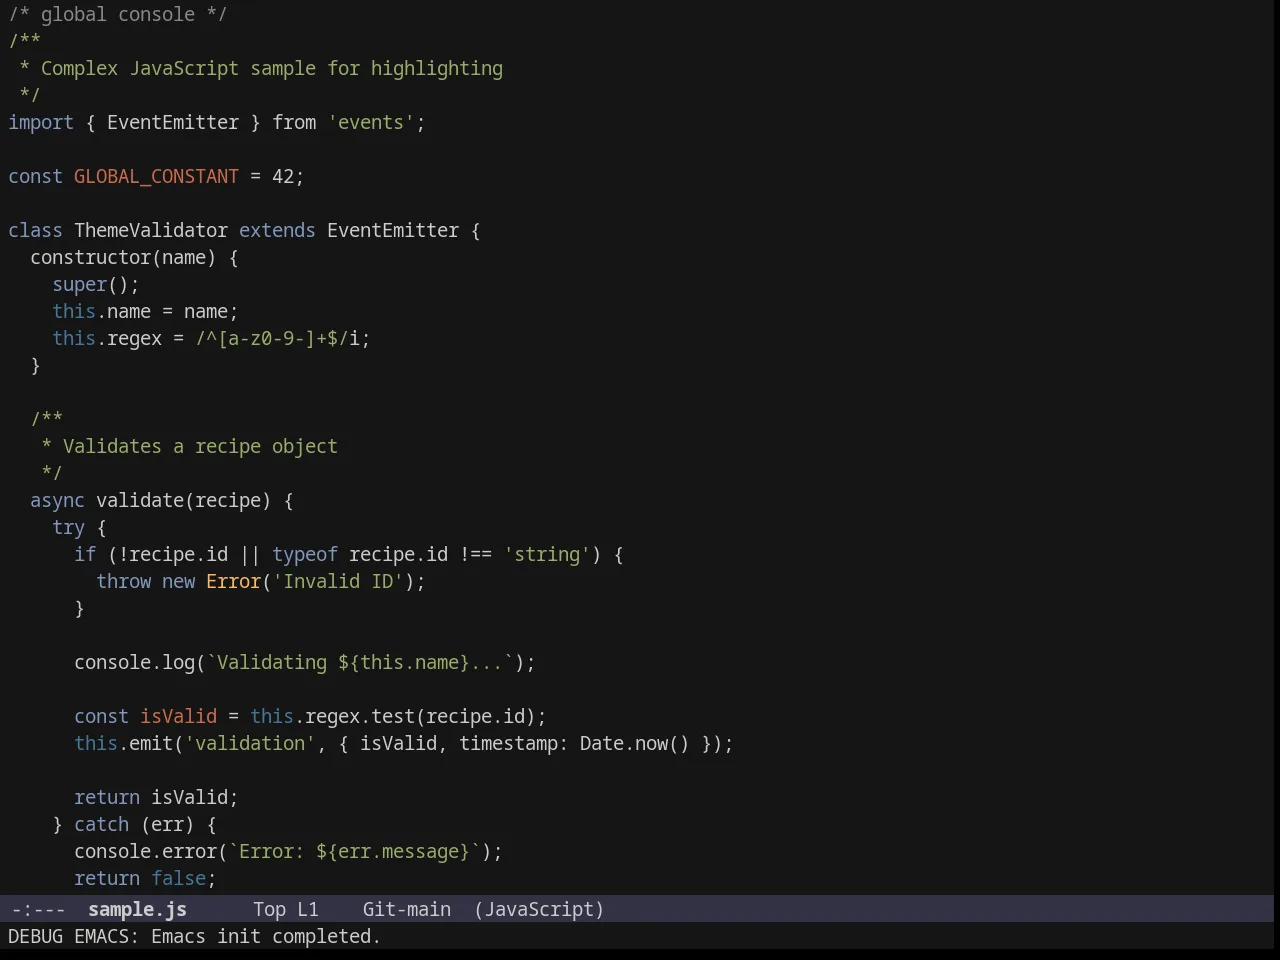Click the GLOBAL_CONSTANT identifier
The width and height of the screenshot is (1280, 960).
point(156,176)
